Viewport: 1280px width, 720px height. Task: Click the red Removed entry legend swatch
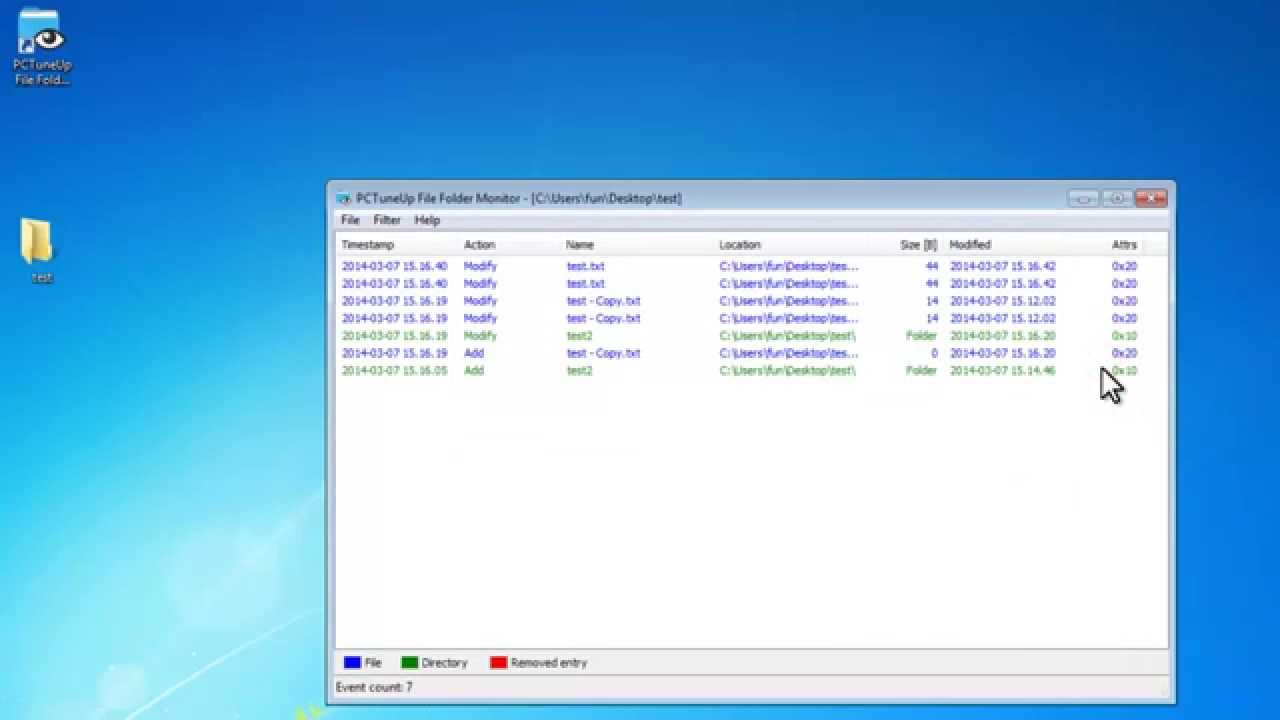(498, 662)
